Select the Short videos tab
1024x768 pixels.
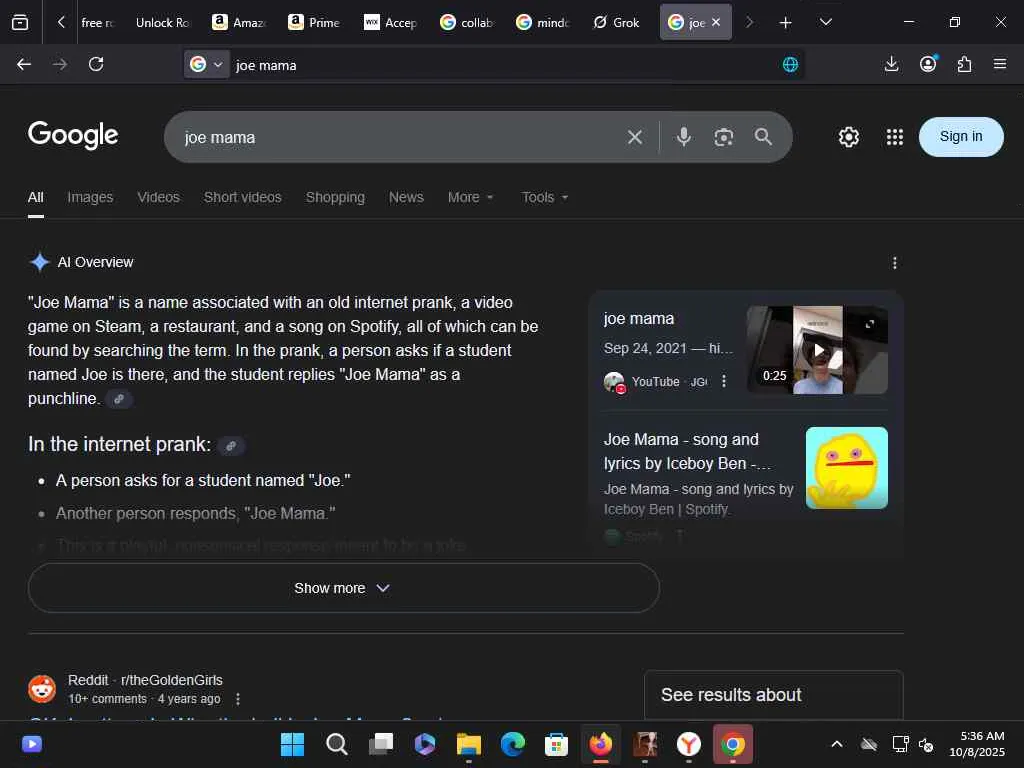tap(243, 197)
